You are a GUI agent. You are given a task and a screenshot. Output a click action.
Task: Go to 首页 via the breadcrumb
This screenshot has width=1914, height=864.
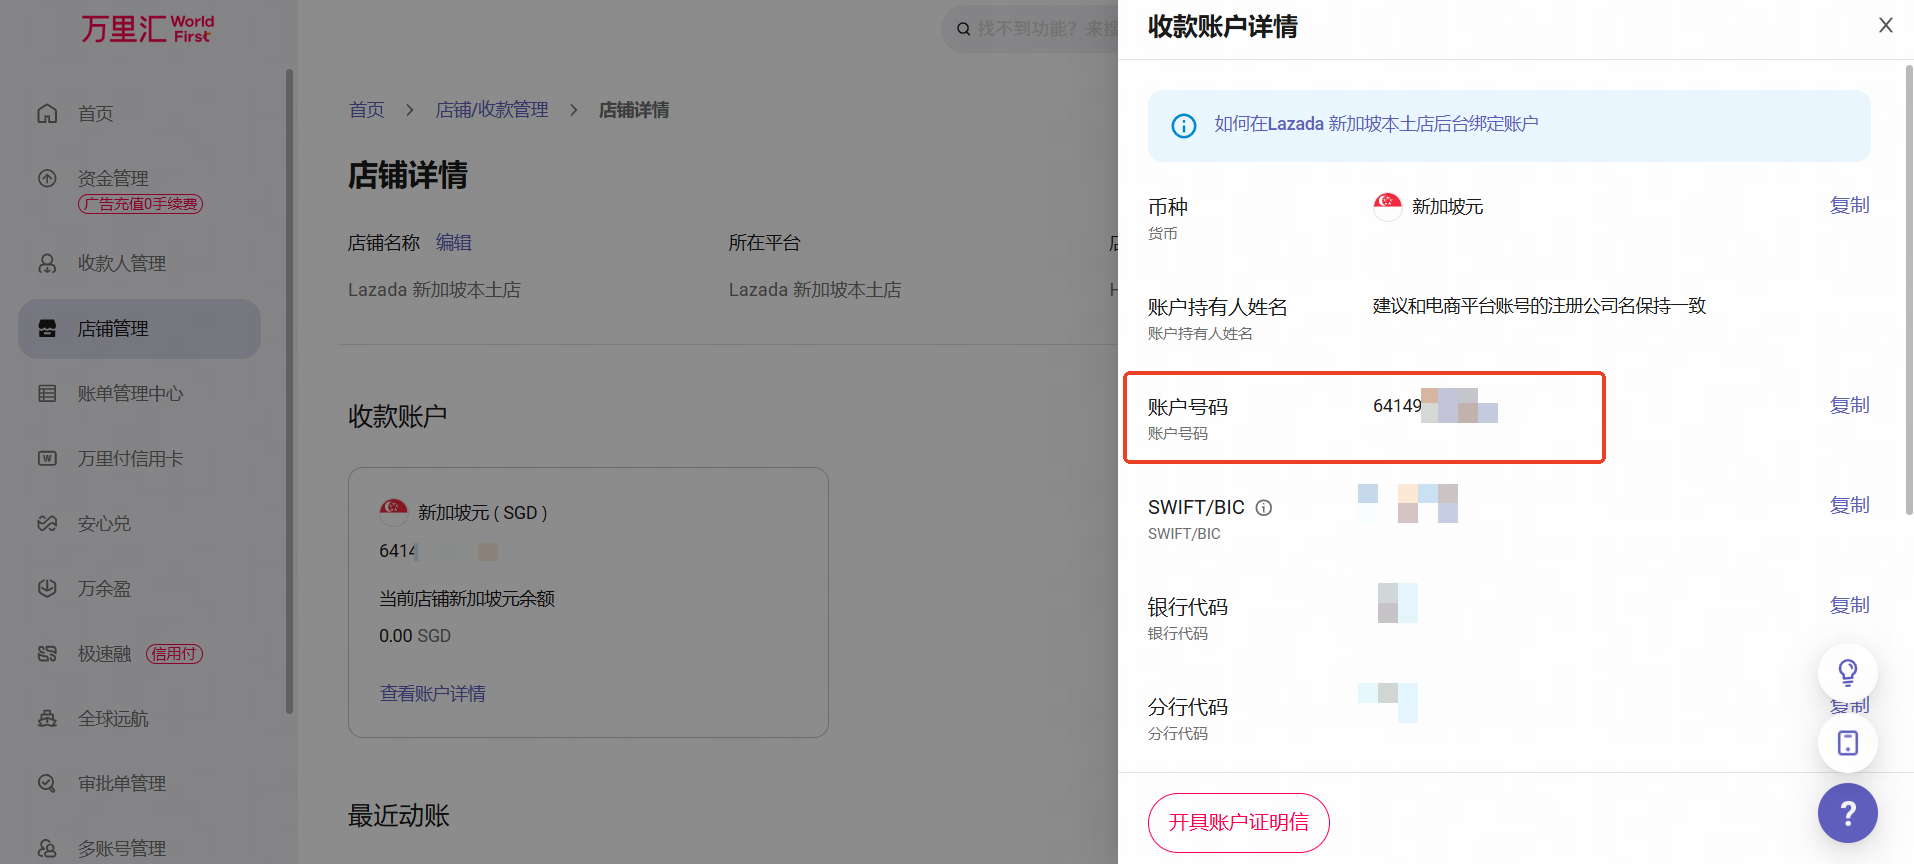tap(366, 110)
